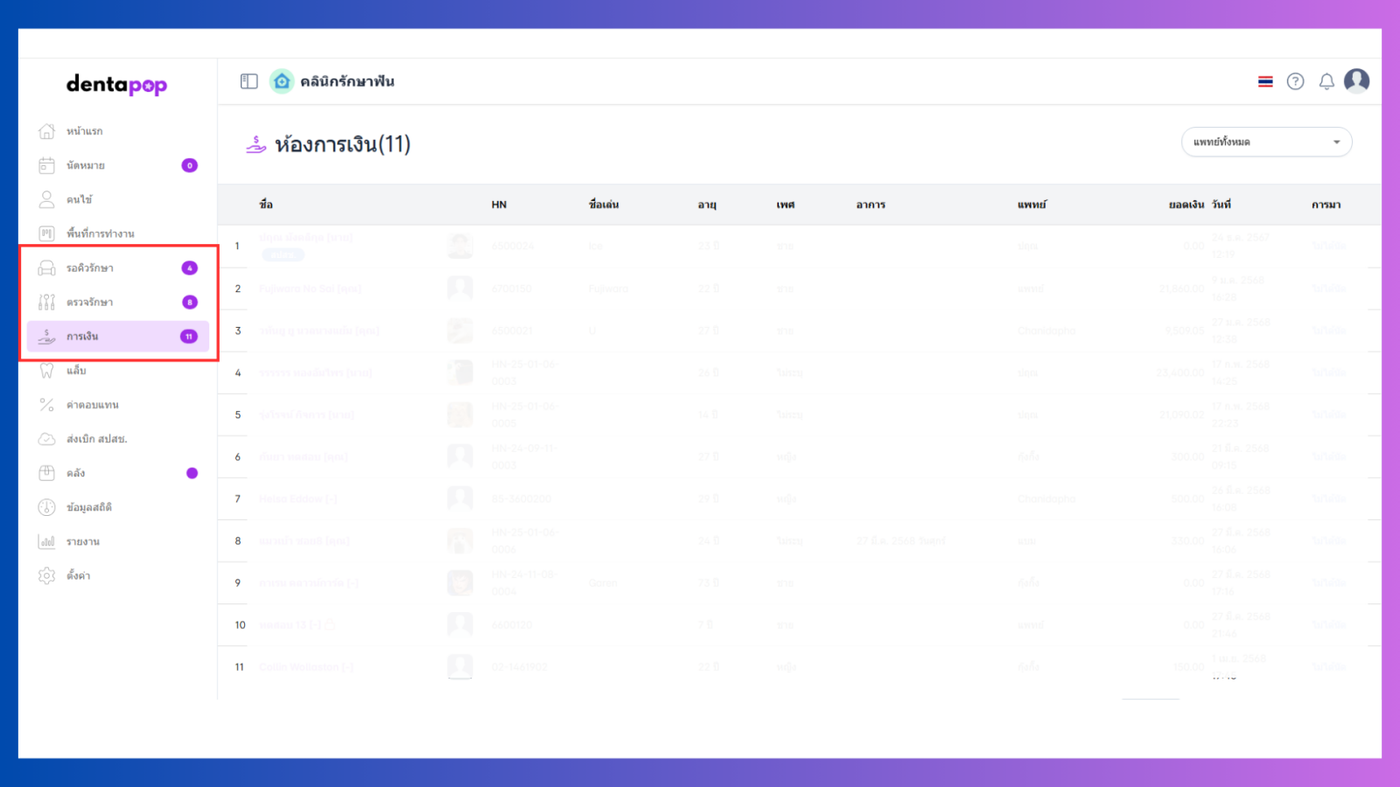The height and width of the screenshot is (787, 1400).
Task: Click the avatar in the Collin Wollaston row
Action: (x=460, y=667)
